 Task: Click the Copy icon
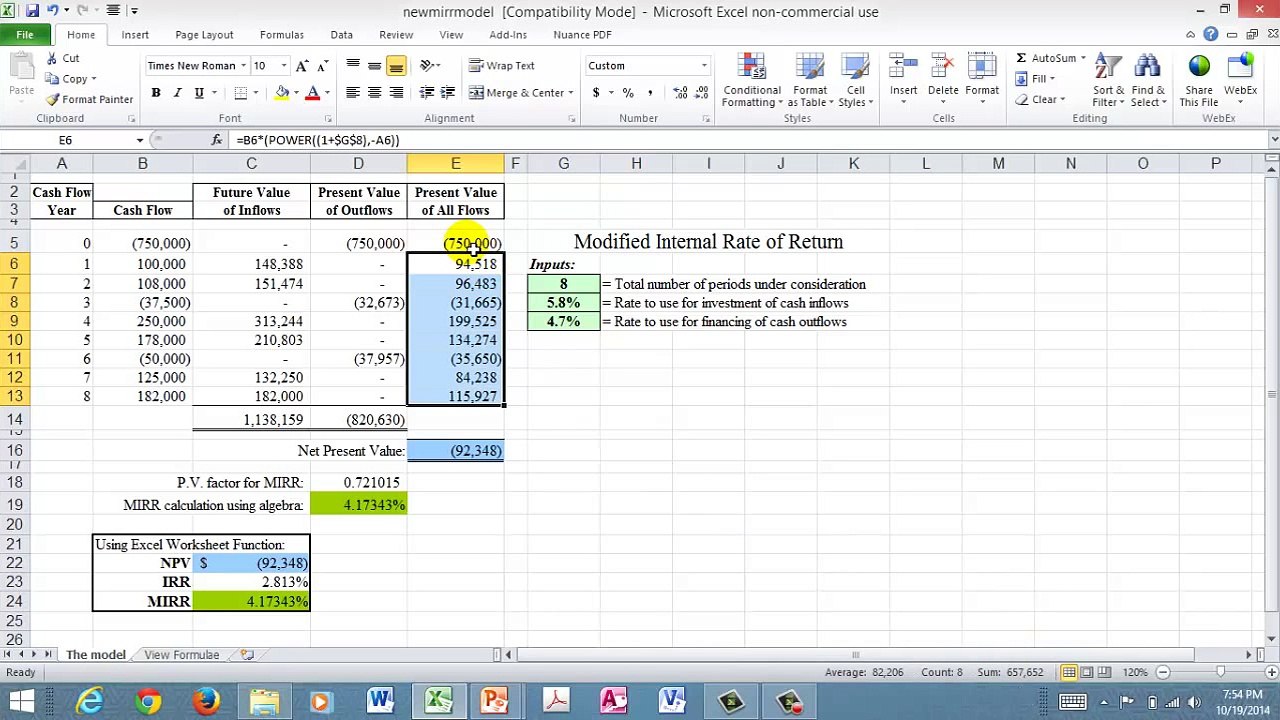(x=53, y=79)
